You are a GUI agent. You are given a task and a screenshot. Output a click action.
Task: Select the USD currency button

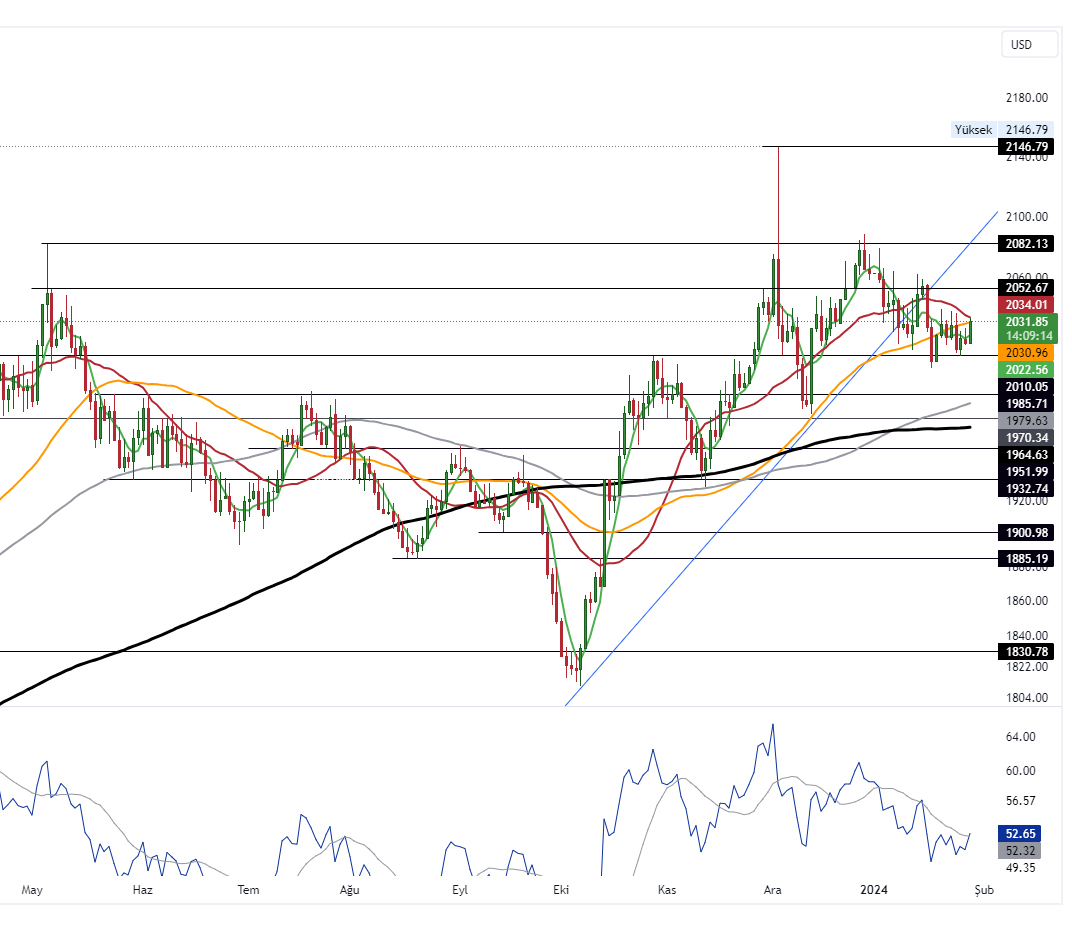[1029, 44]
